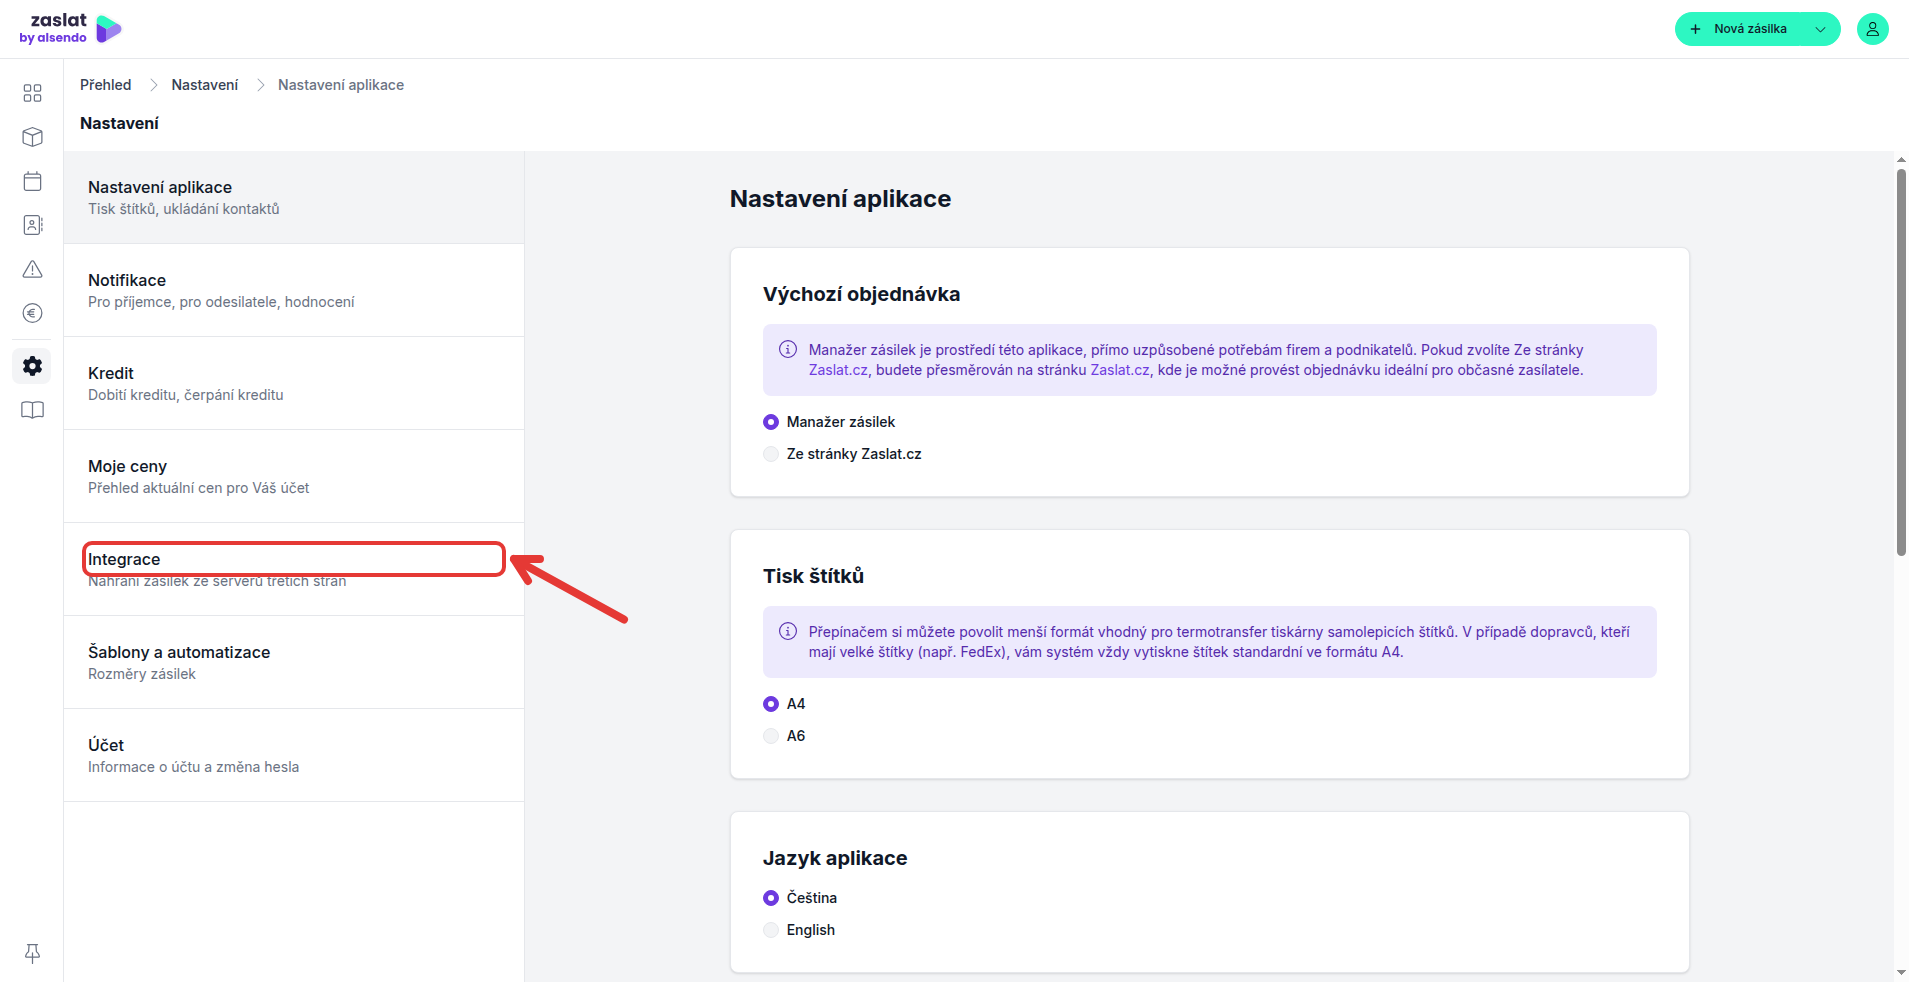Click the Tisk štítků heading
This screenshot has height=982, width=1909.
pyautogui.click(x=813, y=576)
